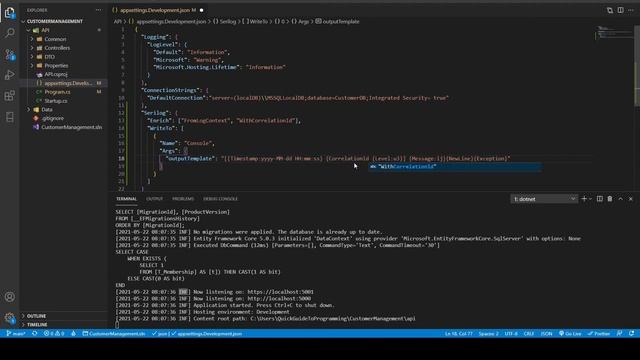Split the editor to the right
640x360 pixels.
pos(620,10)
